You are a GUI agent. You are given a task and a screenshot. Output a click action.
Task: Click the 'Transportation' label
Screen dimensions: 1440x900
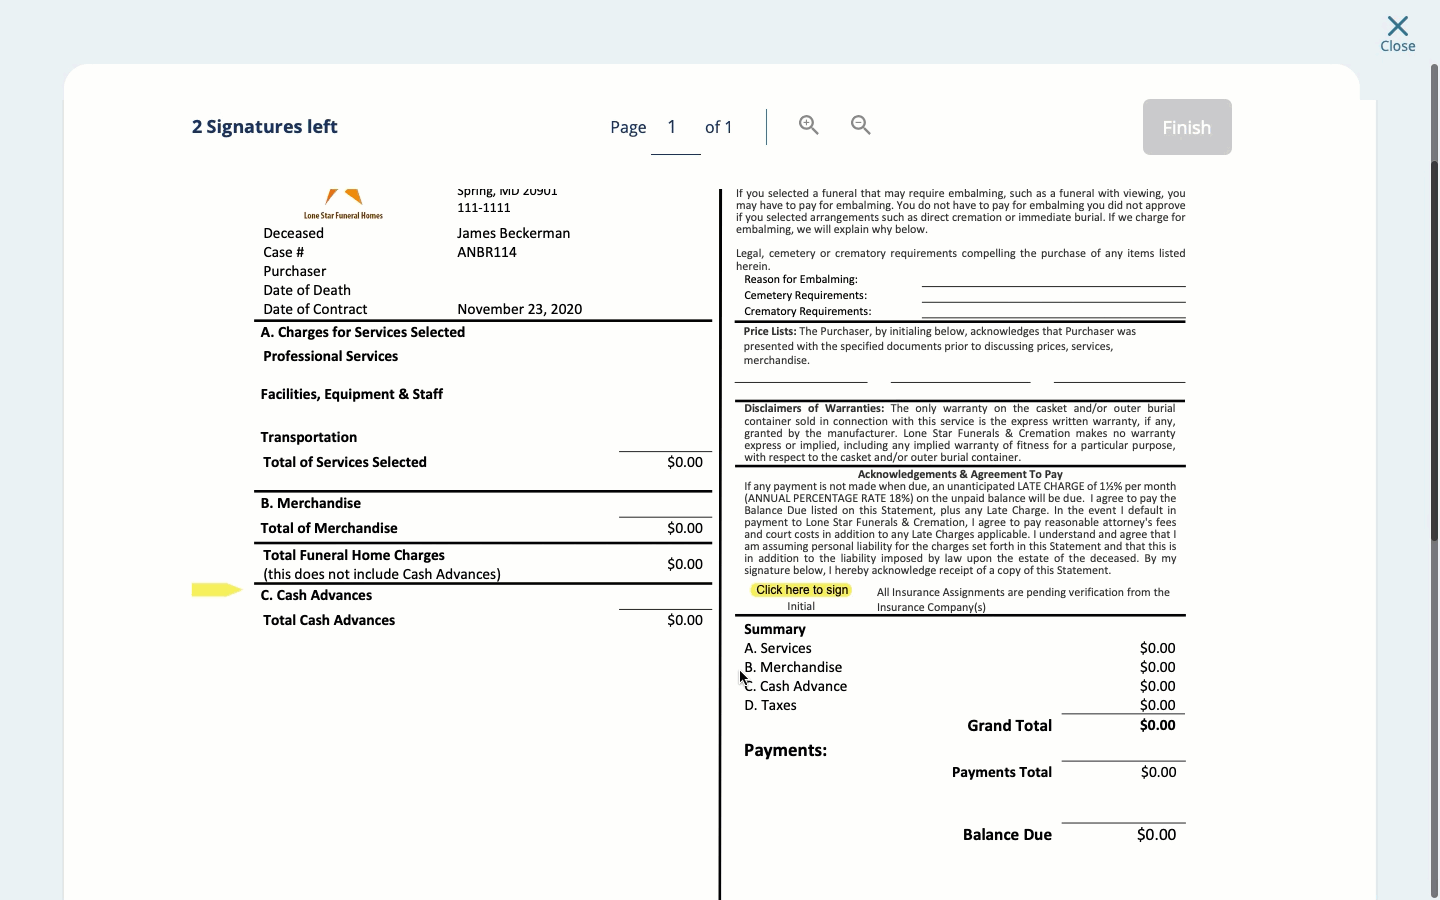tap(309, 437)
